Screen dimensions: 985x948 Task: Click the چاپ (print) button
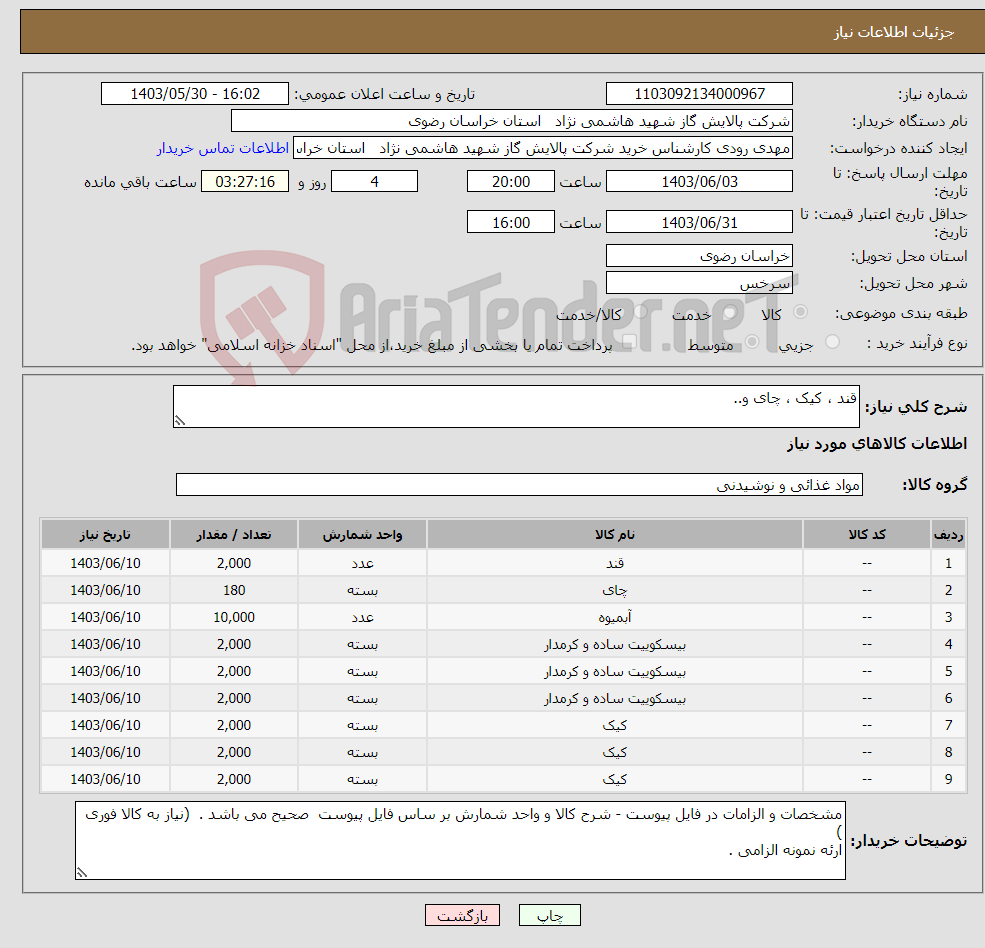pos(549,915)
